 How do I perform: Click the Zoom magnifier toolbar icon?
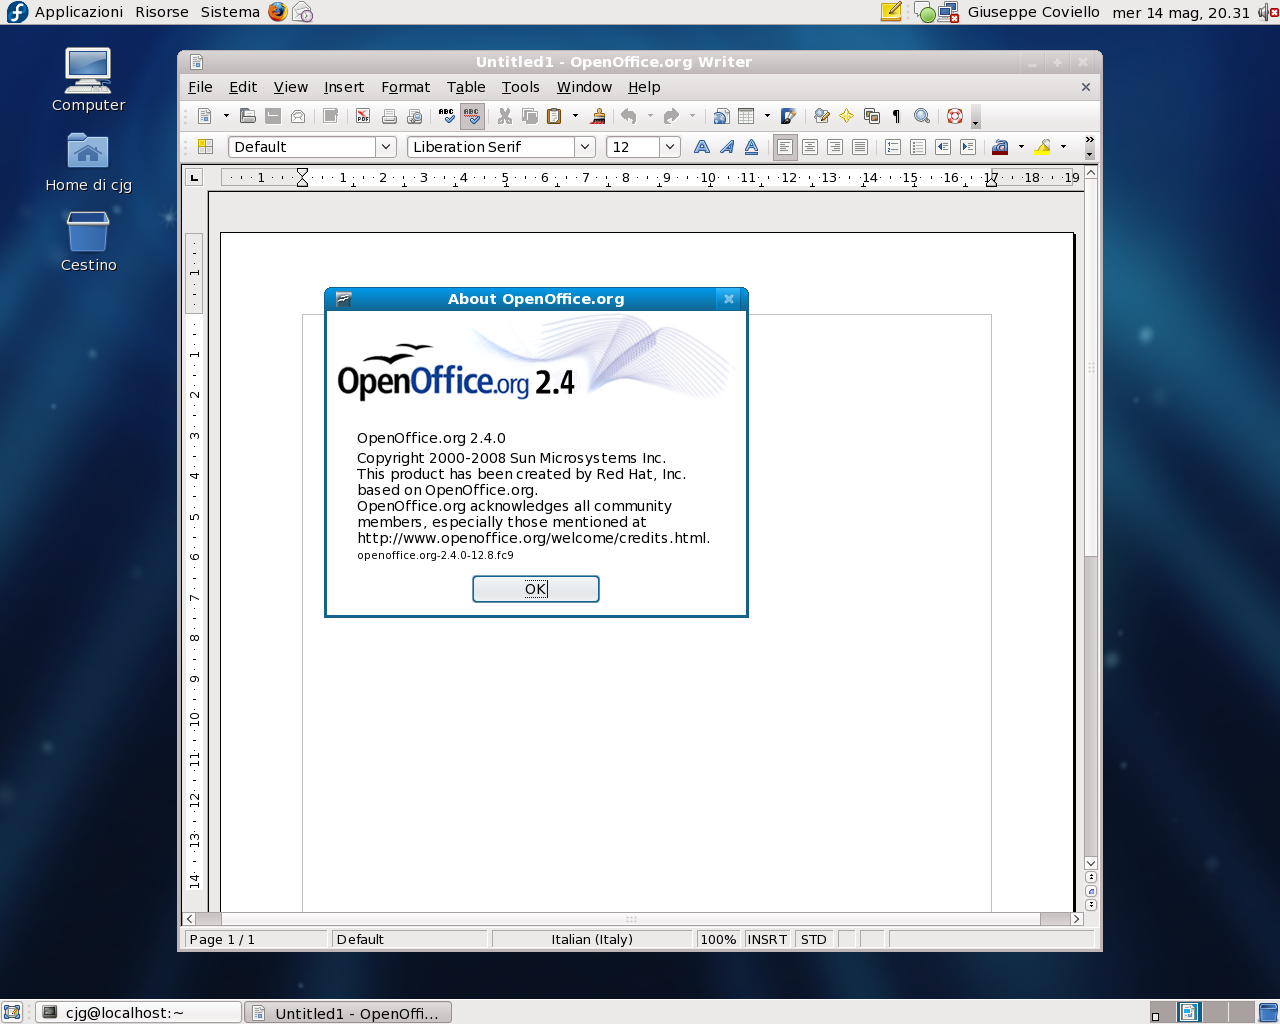922,116
